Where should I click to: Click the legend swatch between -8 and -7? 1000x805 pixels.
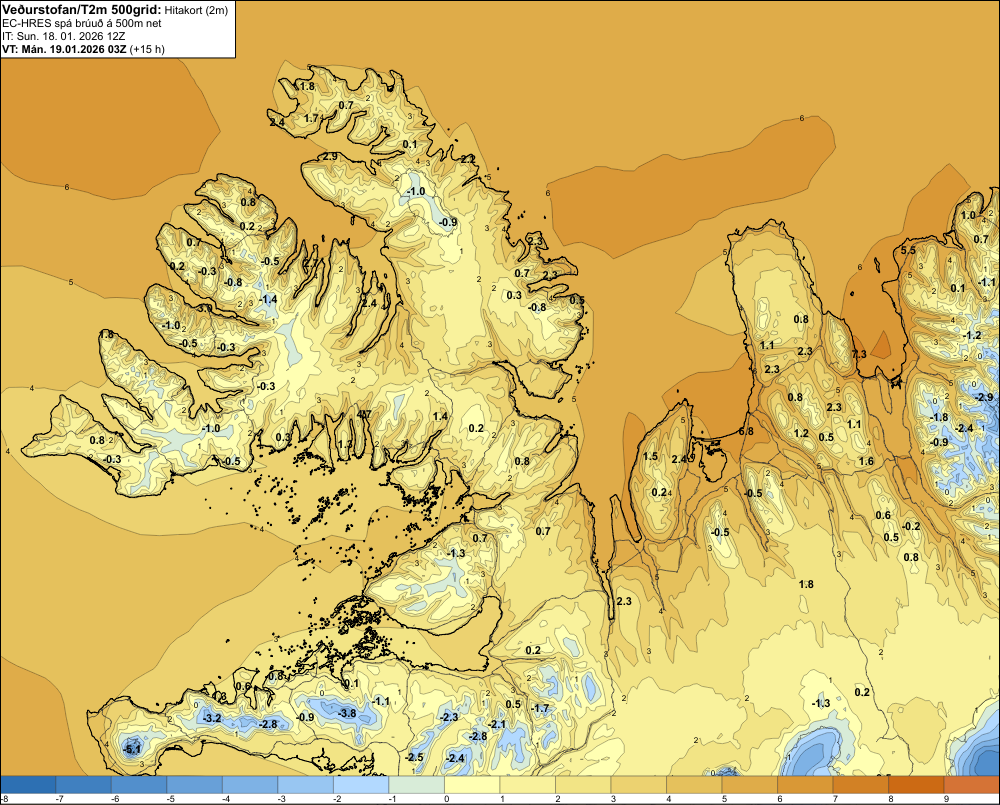[x=29, y=785]
